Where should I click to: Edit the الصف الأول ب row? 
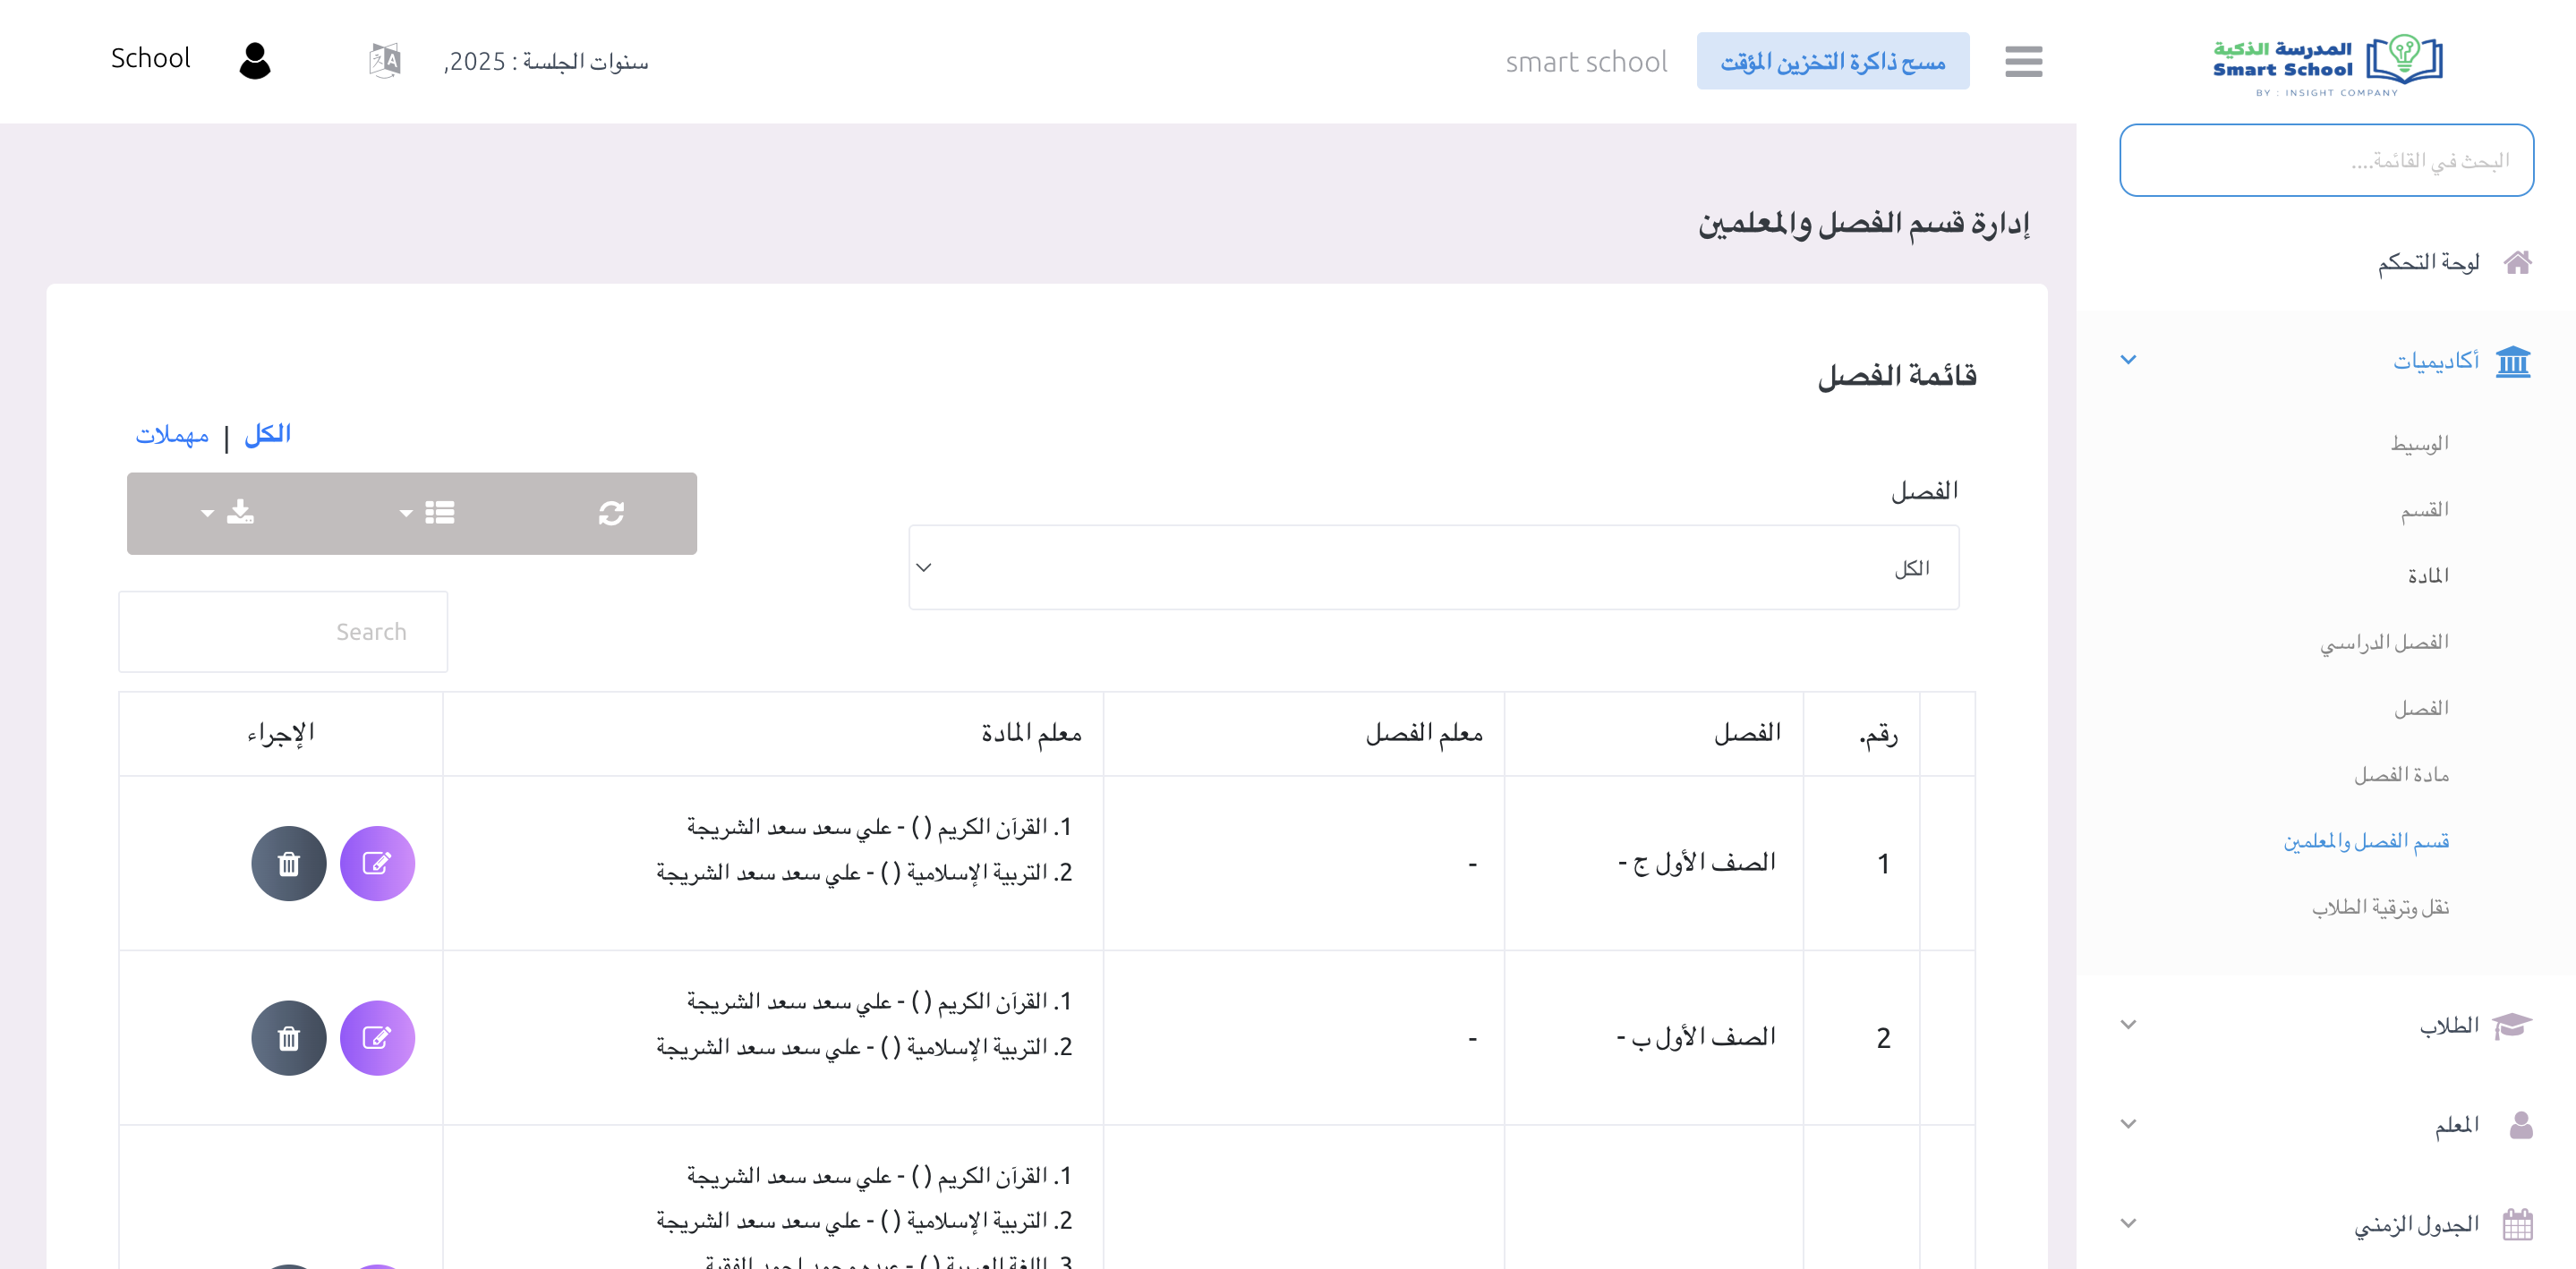click(x=377, y=1038)
